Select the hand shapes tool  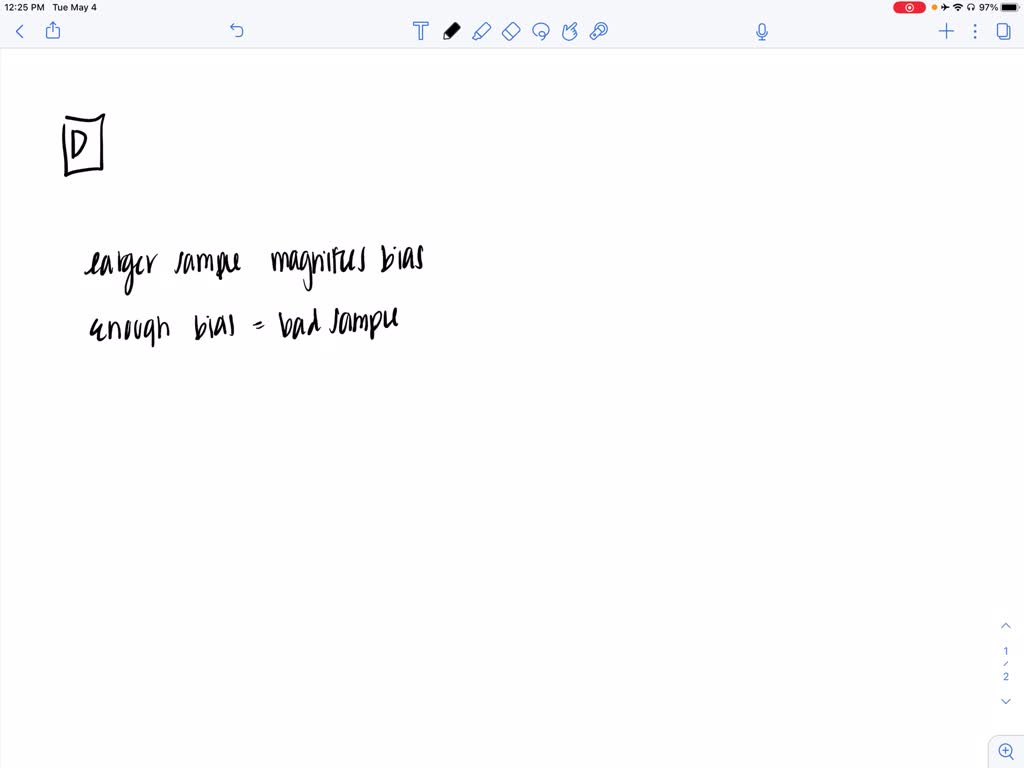569,31
